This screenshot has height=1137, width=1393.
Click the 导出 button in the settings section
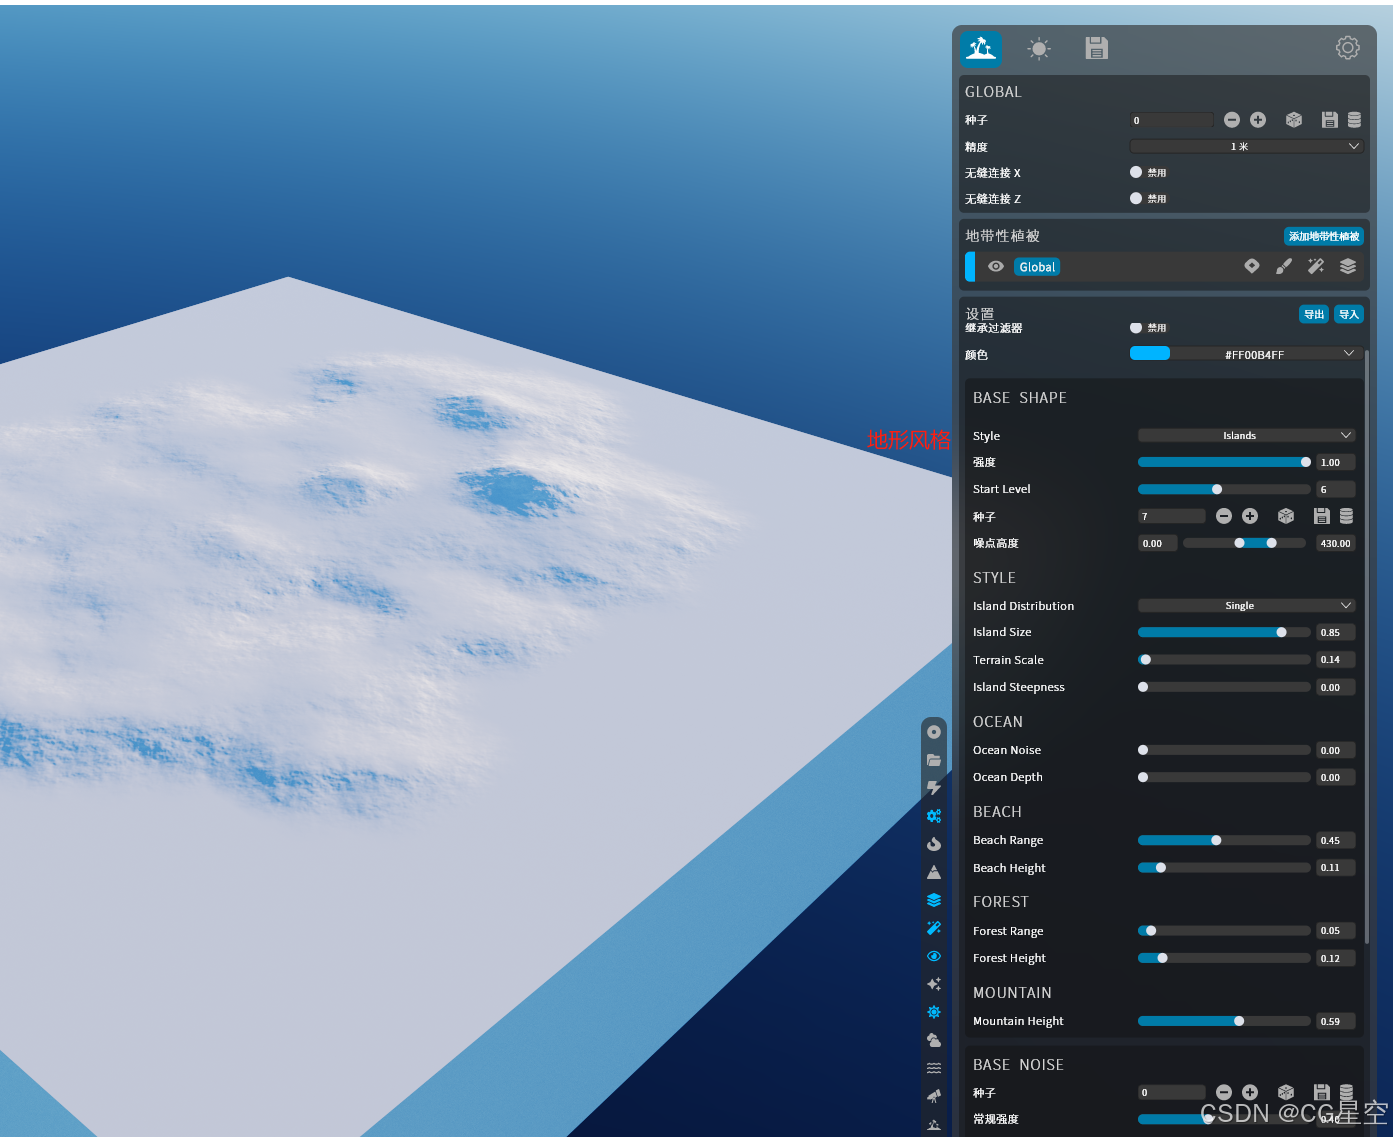coord(1313,314)
